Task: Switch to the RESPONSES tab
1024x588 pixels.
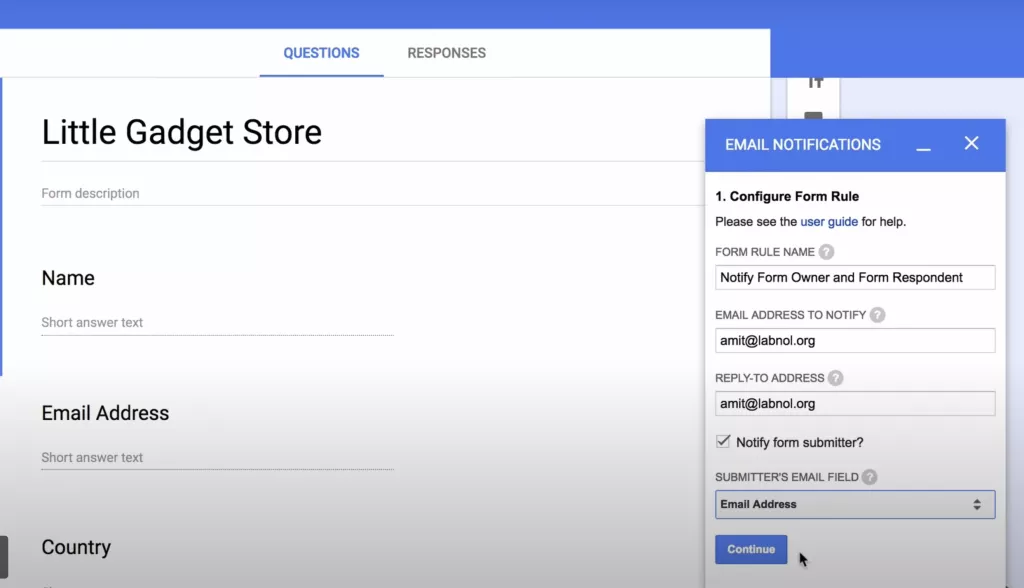Action: pos(446,53)
